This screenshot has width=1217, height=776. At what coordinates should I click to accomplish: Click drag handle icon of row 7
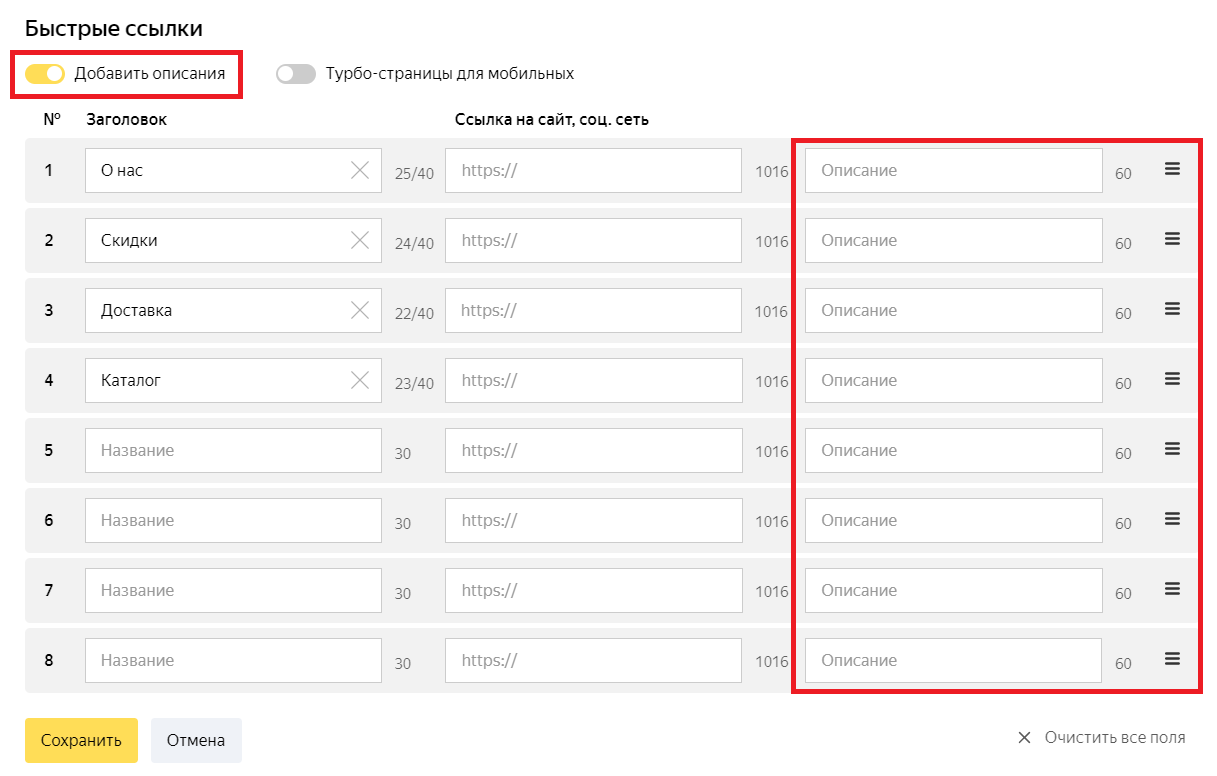point(1172,589)
